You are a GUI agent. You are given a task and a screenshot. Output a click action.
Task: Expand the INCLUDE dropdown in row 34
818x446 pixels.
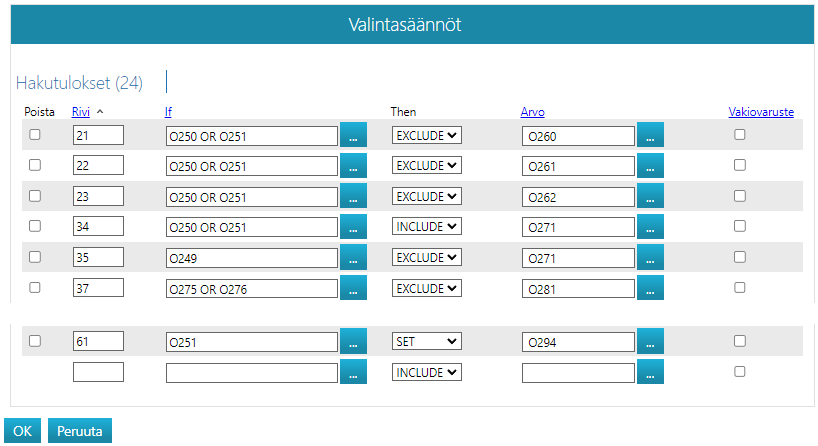(x=426, y=227)
